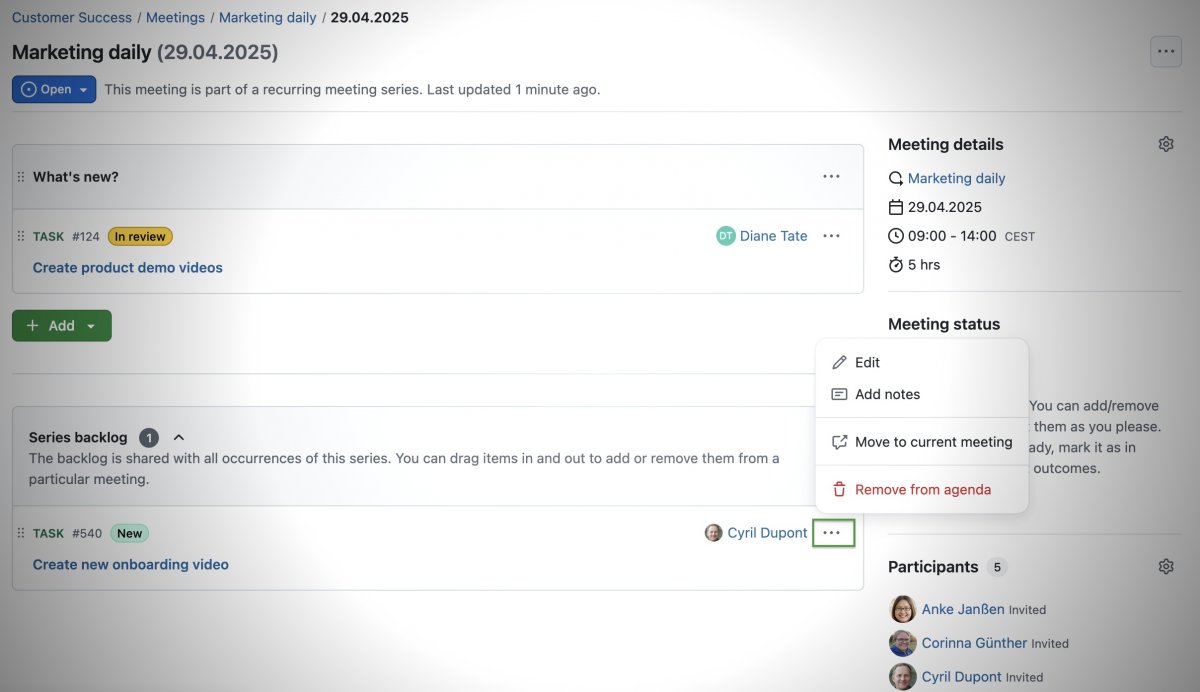Go to Meetings in the breadcrumb
The width and height of the screenshot is (1200, 692).
pos(175,17)
